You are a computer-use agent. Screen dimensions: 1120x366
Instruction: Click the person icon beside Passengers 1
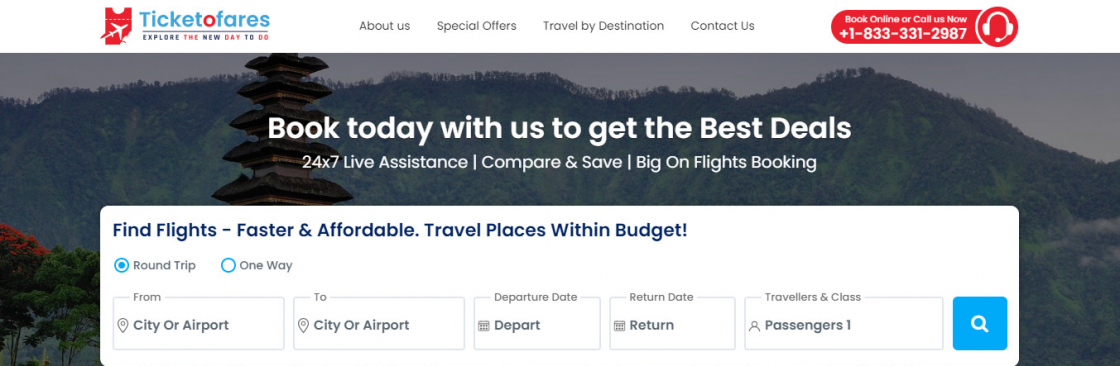pyautogui.click(x=754, y=326)
